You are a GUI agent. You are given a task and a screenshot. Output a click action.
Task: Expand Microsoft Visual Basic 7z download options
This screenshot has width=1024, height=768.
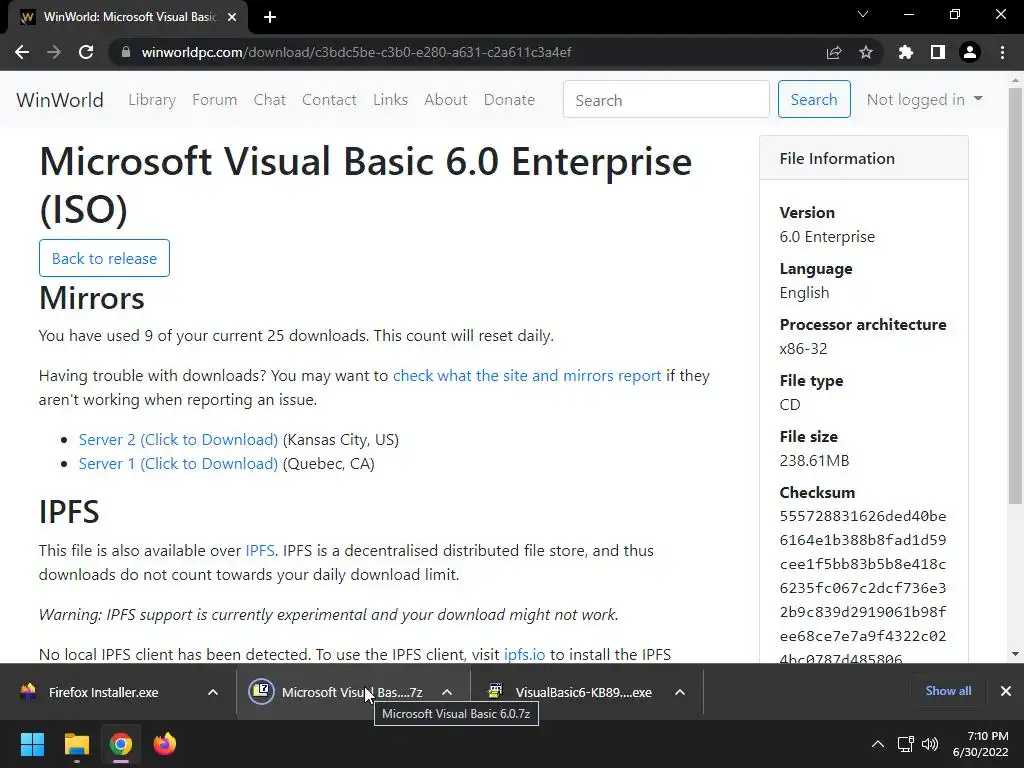click(x=447, y=692)
